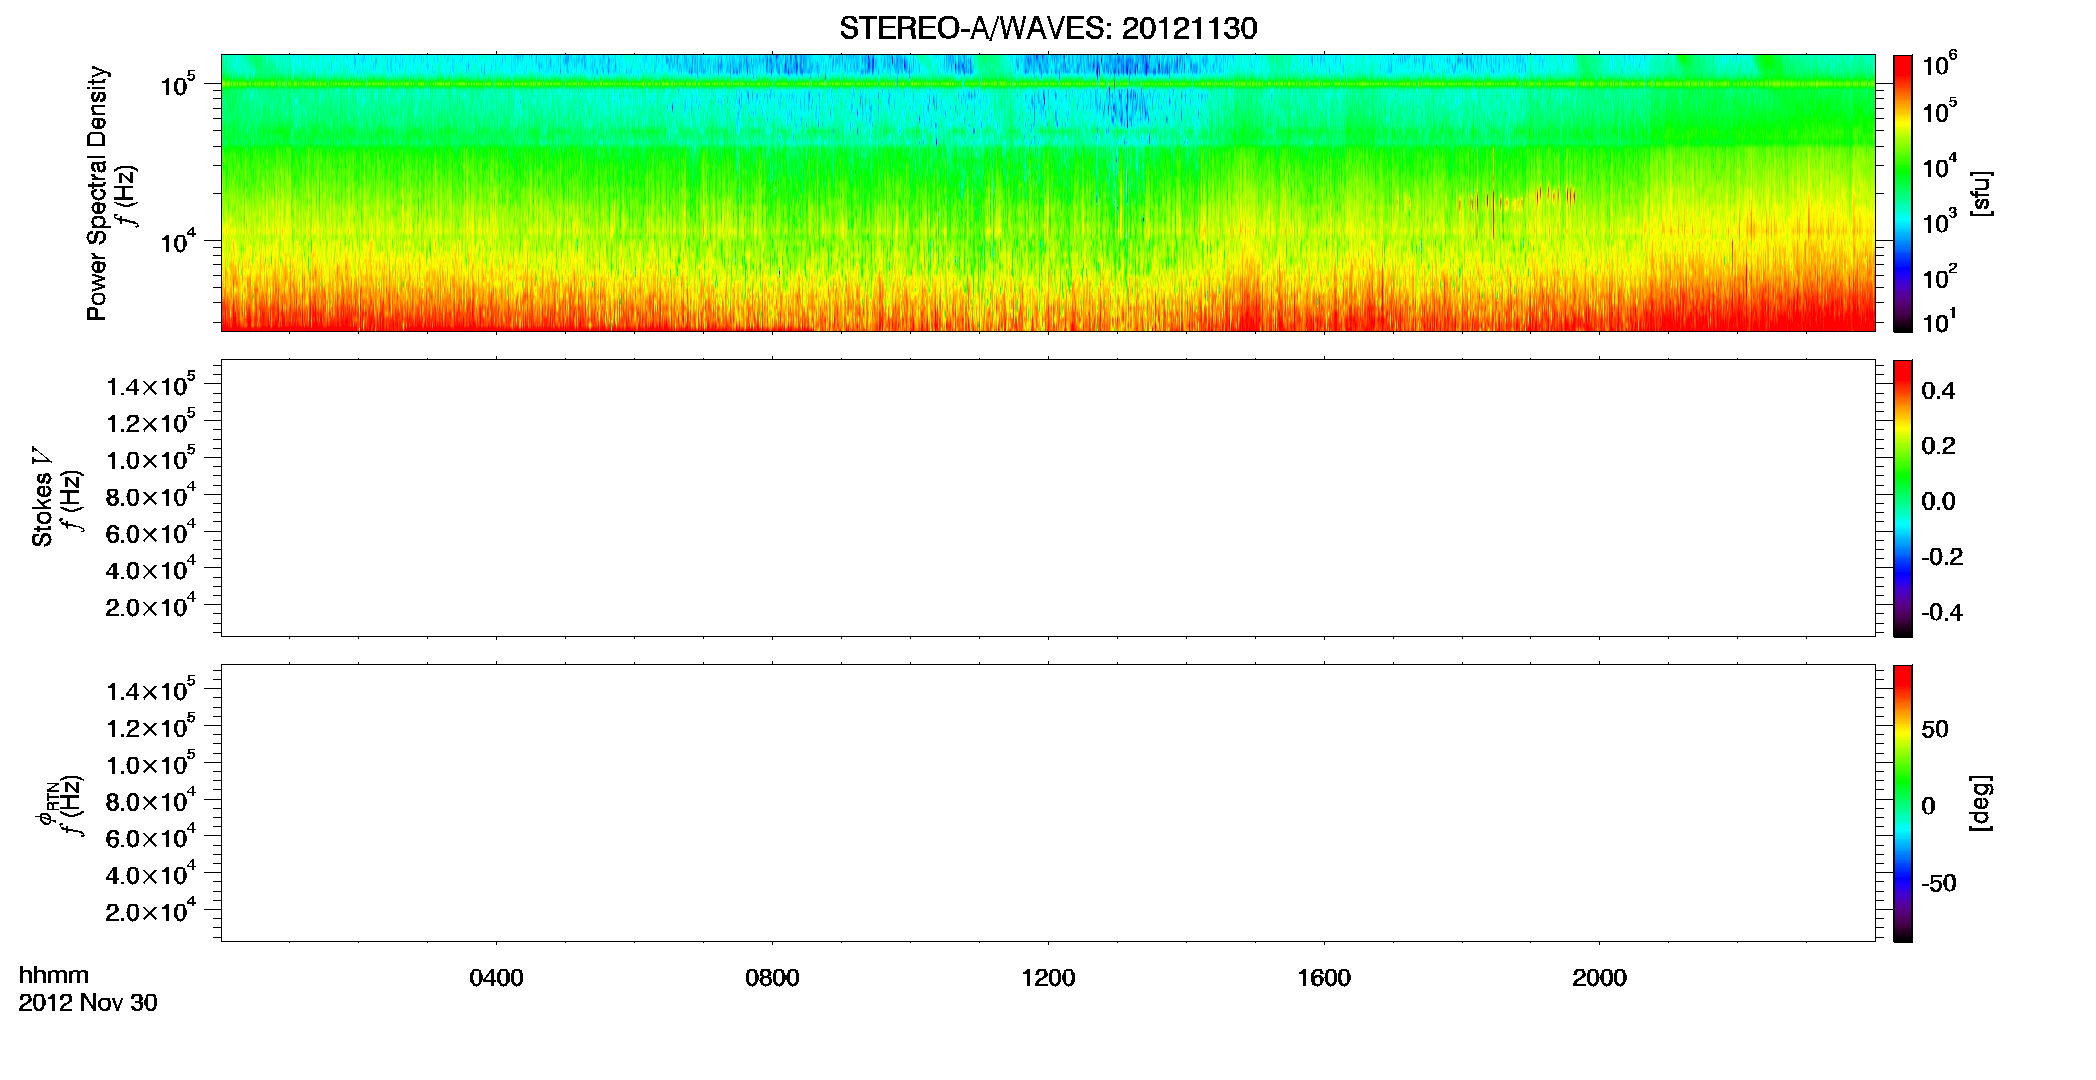This screenshot has width=2096, height=1080.
Task: Click the red burst near 1900 in spectrogram
Action: point(1555,195)
